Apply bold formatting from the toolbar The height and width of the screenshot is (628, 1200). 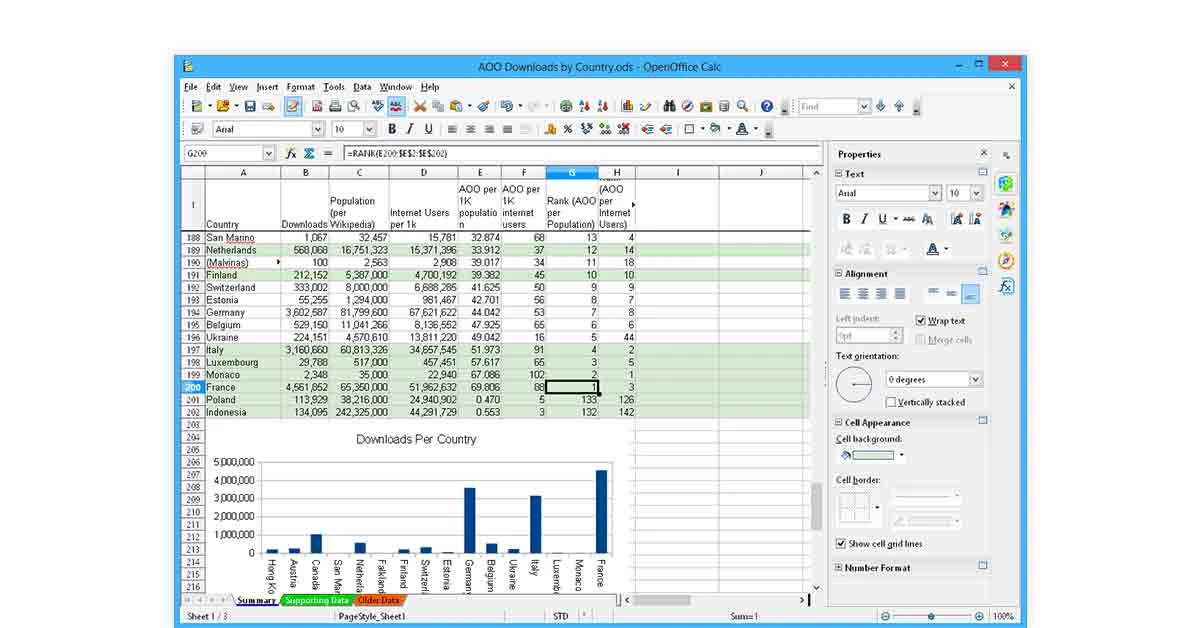pyautogui.click(x=391, y=128)
